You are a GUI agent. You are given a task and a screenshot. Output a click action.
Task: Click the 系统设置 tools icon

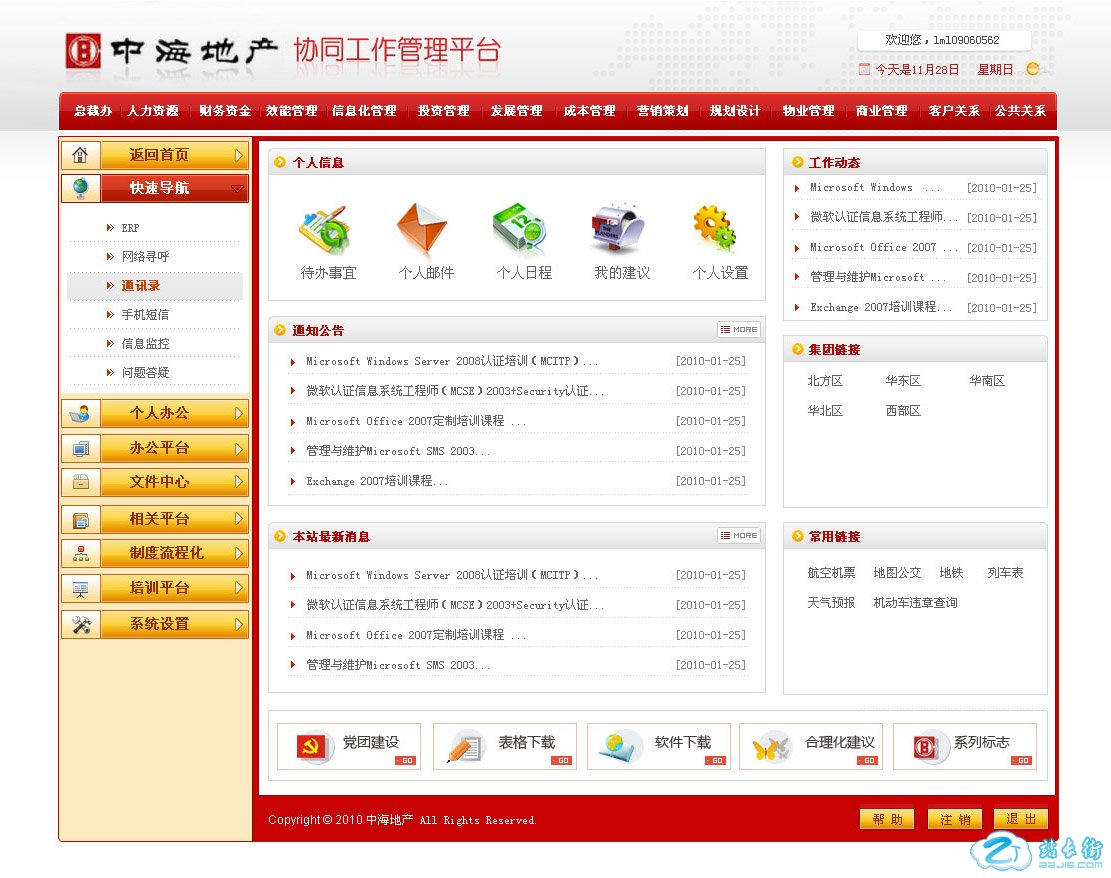pos(81,624)
